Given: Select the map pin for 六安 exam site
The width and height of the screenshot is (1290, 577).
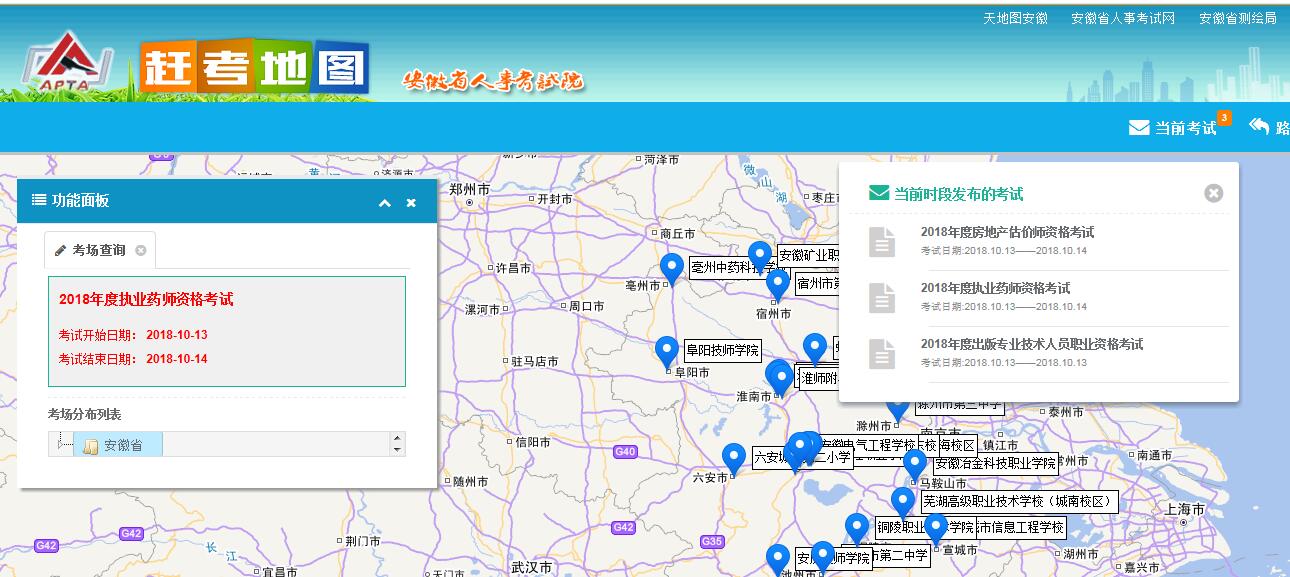Looking at the screenshot, I should 734,459.
